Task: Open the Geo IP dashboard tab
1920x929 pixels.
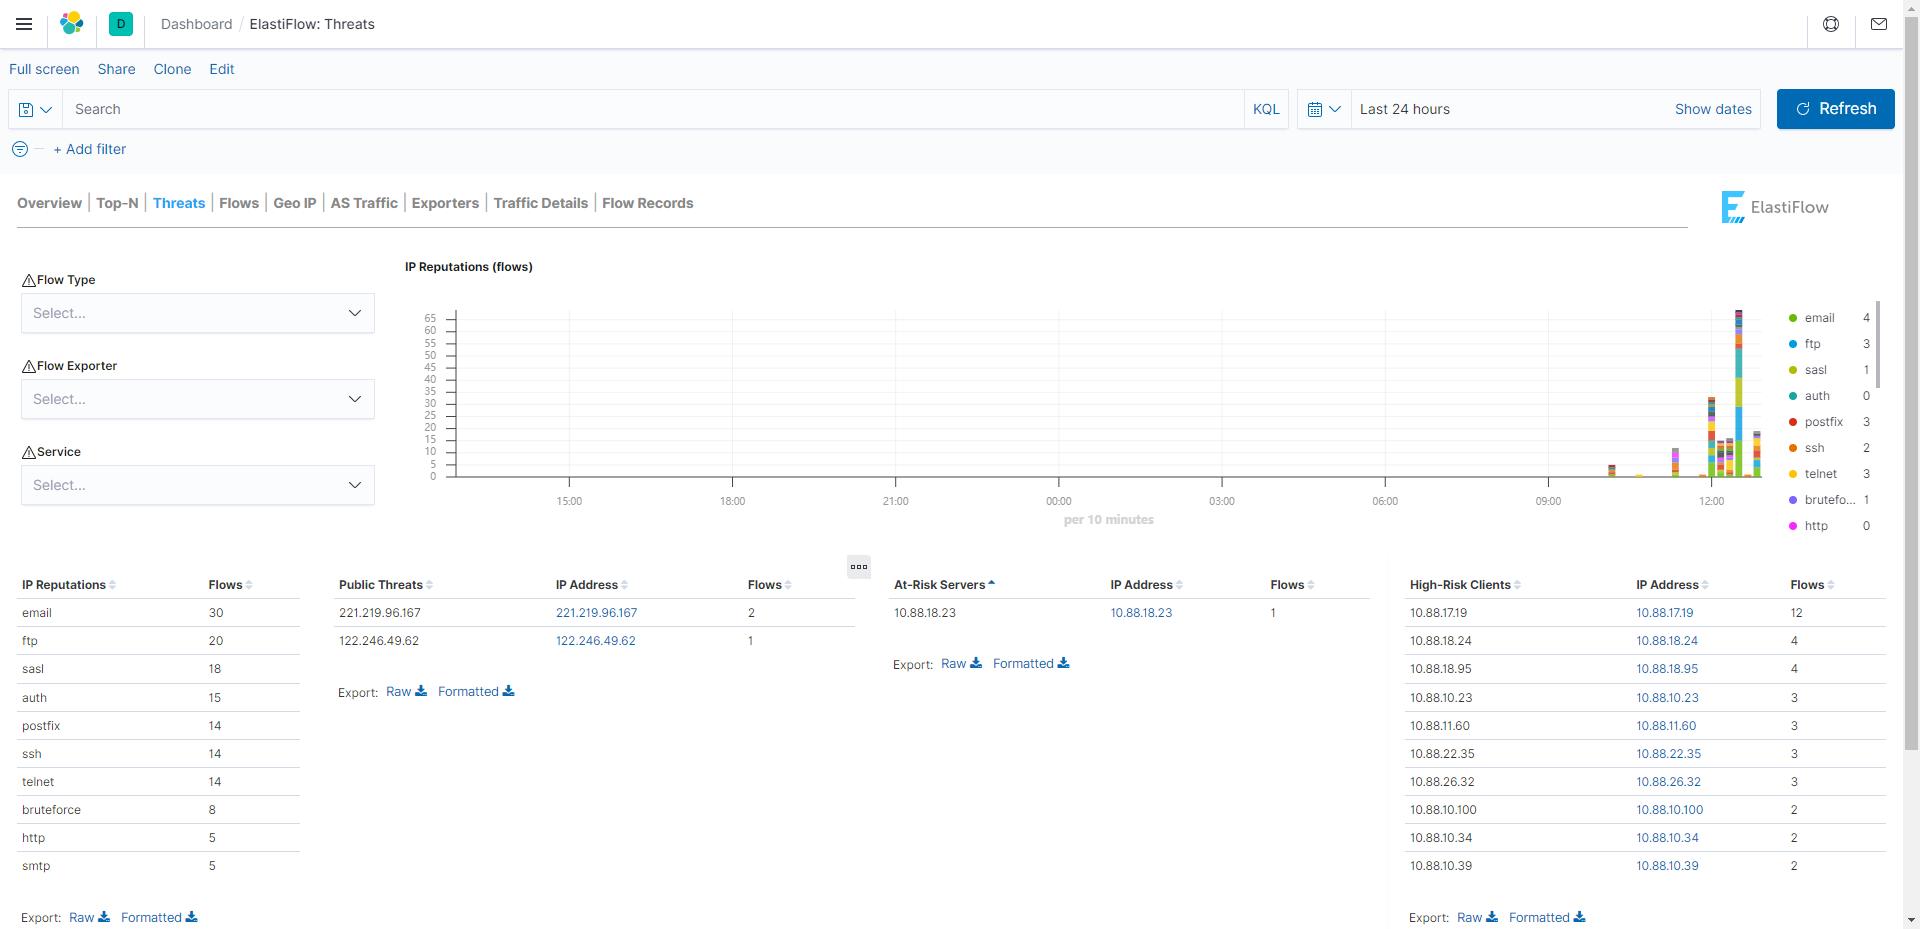Action: (295, 203)
